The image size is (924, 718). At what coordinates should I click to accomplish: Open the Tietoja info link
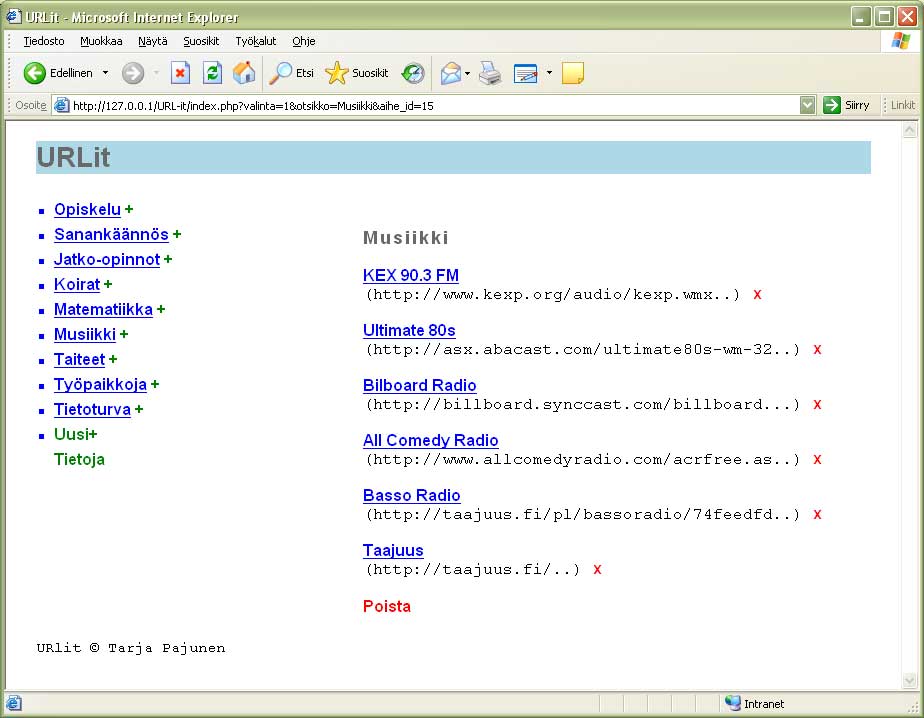(x=79, y=459)
